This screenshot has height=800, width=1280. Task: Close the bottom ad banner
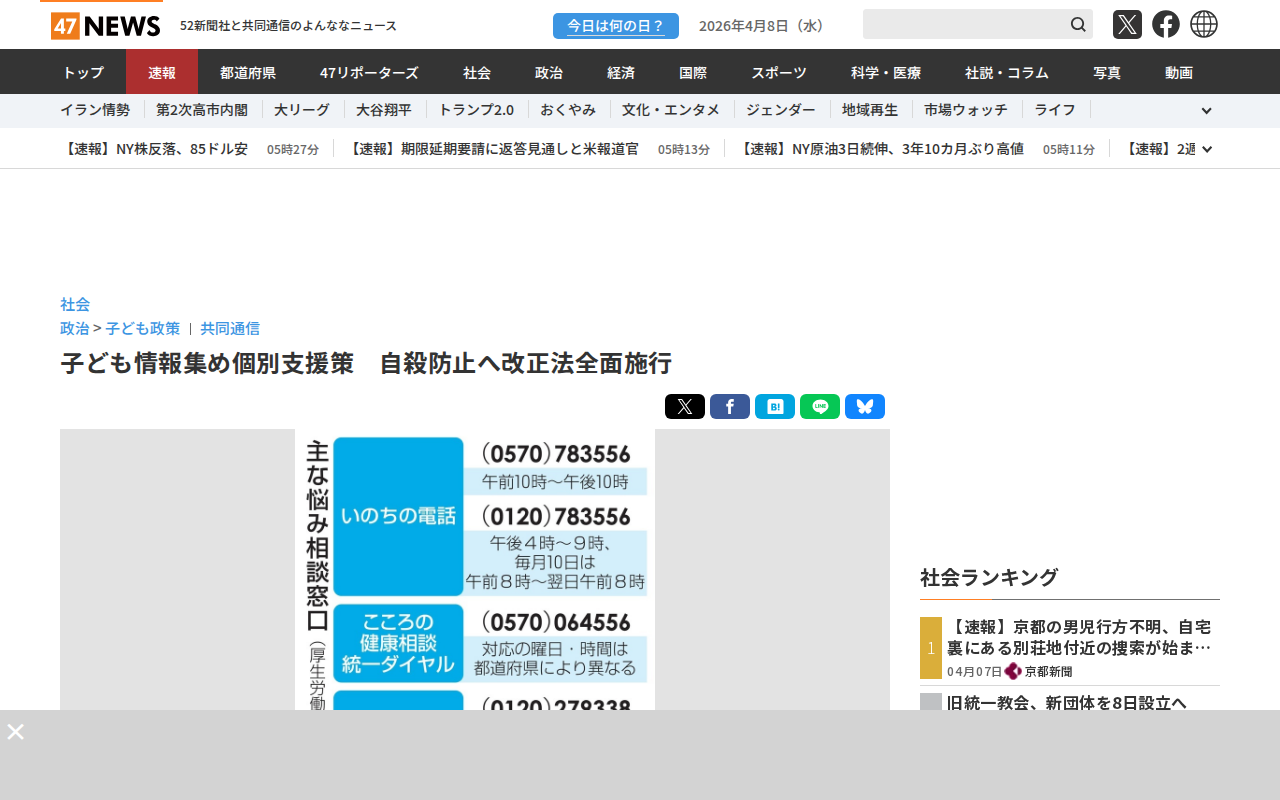(x=16, y=732)
